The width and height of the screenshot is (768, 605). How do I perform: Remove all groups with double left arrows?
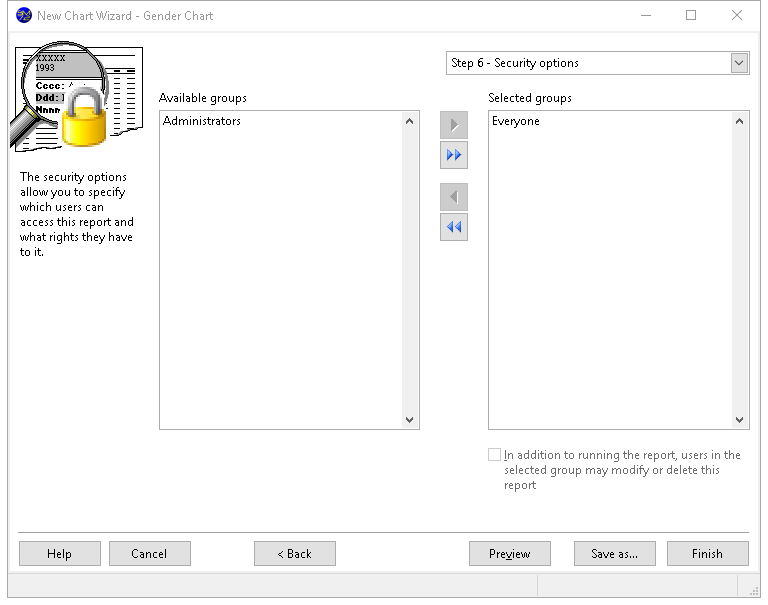tap(454, 227)
